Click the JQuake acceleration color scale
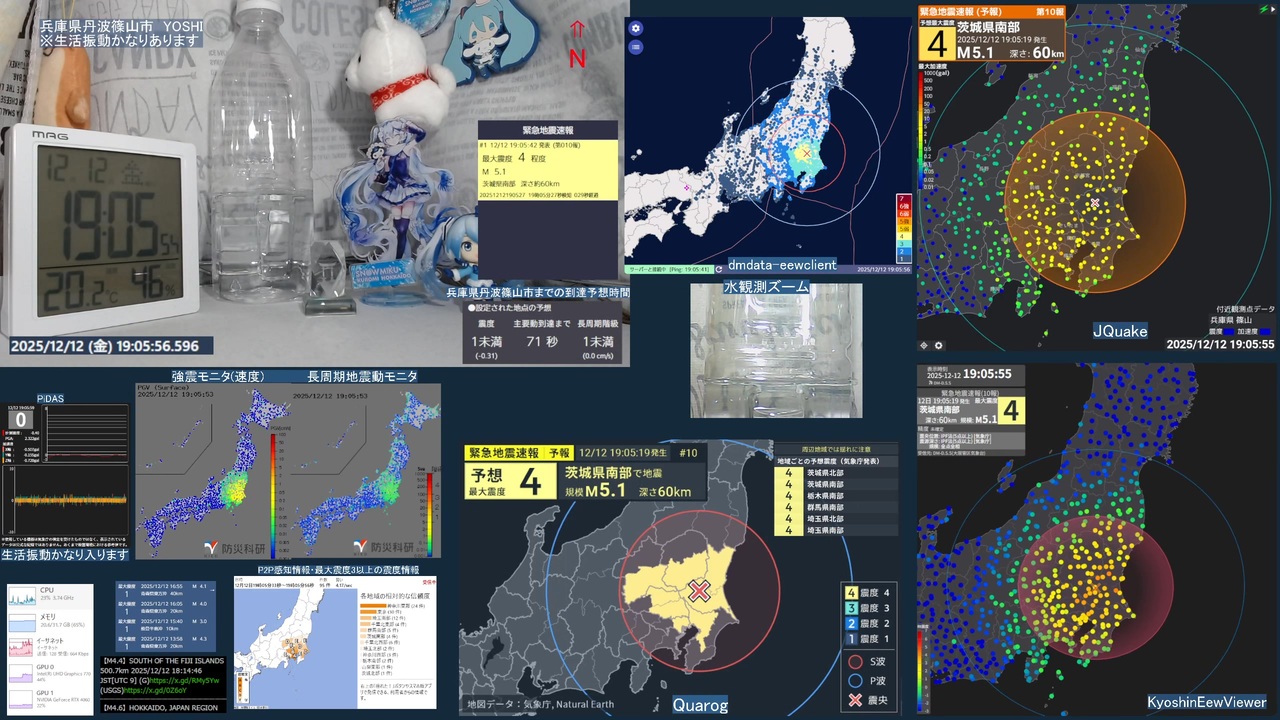The width and height of the screenshot is (1280, 720). 921,130
